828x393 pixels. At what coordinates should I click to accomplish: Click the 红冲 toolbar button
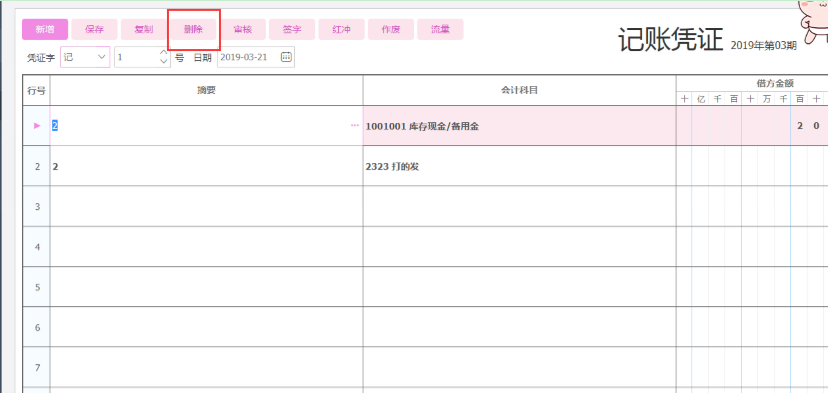(342, 30)
